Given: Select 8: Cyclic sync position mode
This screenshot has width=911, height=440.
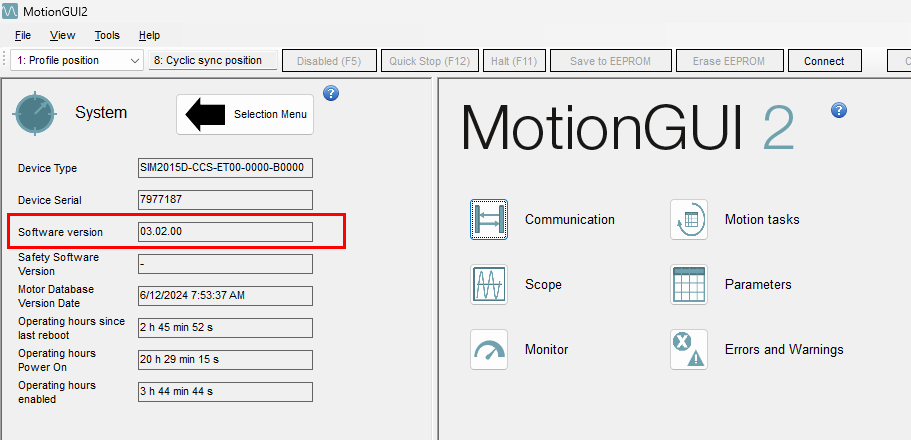Looking at the screenshot, I should click(x=213, y=60).
